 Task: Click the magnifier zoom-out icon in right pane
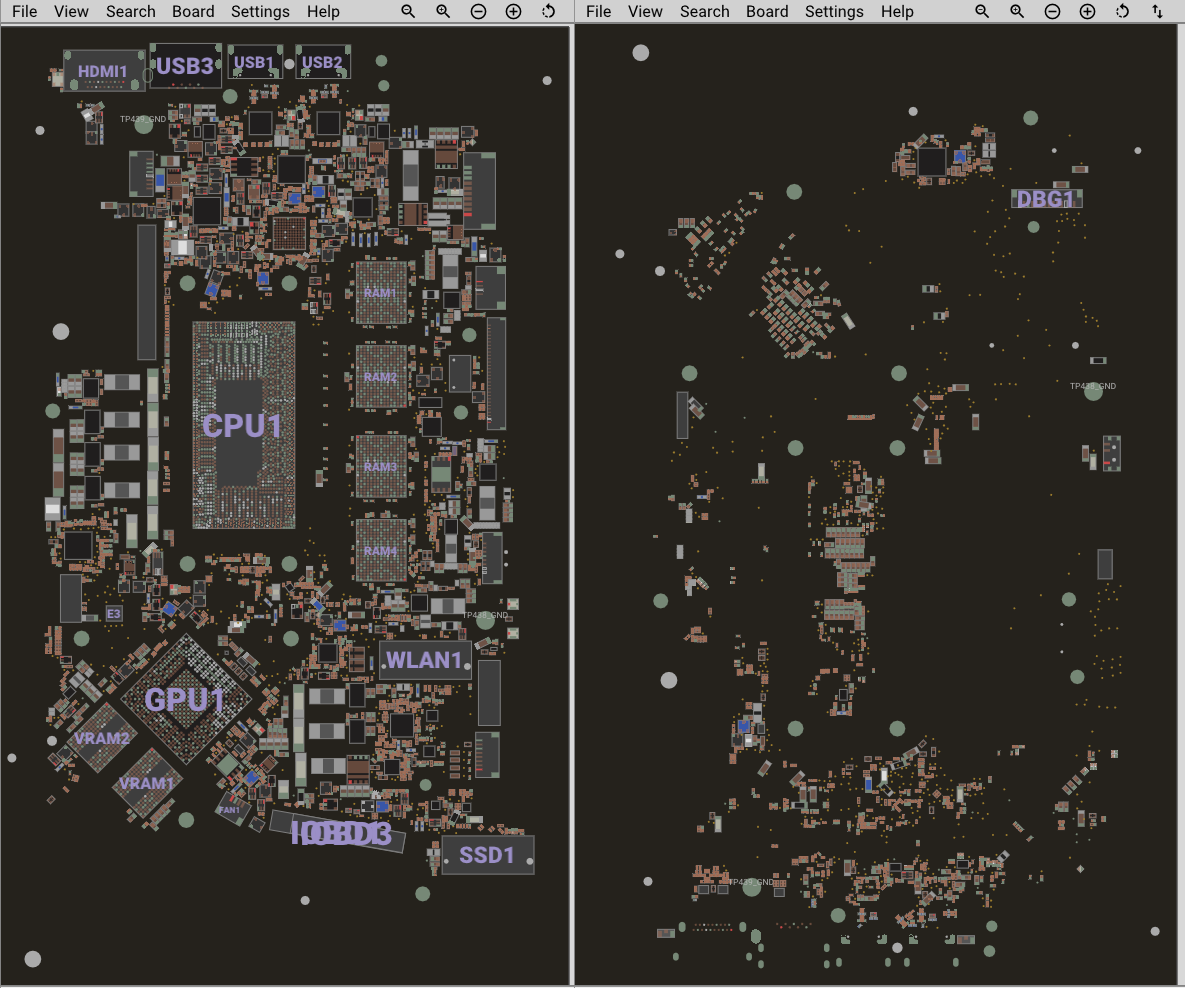click(982, 11)
